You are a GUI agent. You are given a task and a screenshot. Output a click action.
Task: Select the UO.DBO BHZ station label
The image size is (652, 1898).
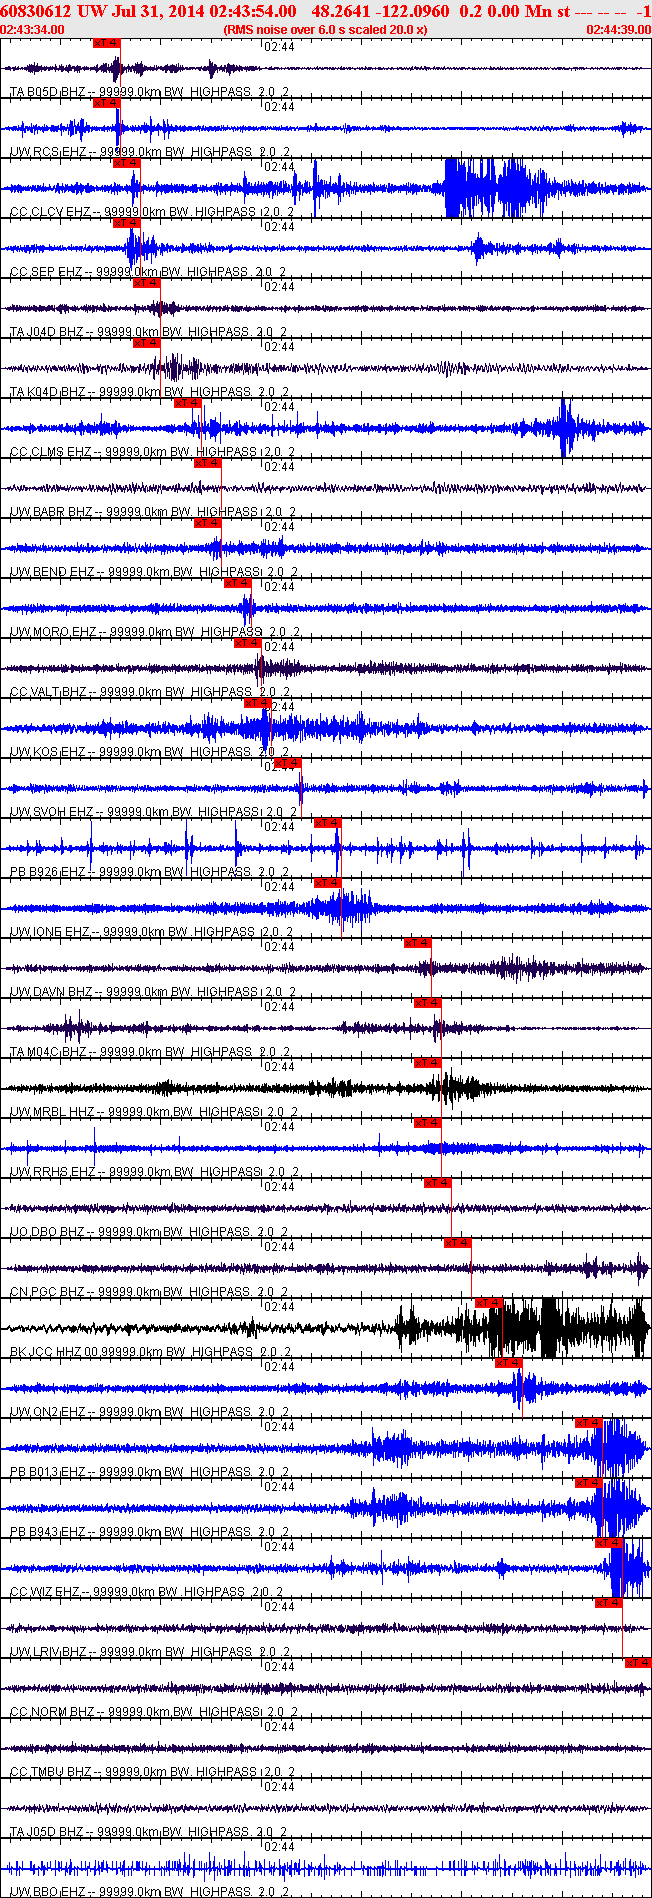pyautogui.click(x=150, y=1232)
